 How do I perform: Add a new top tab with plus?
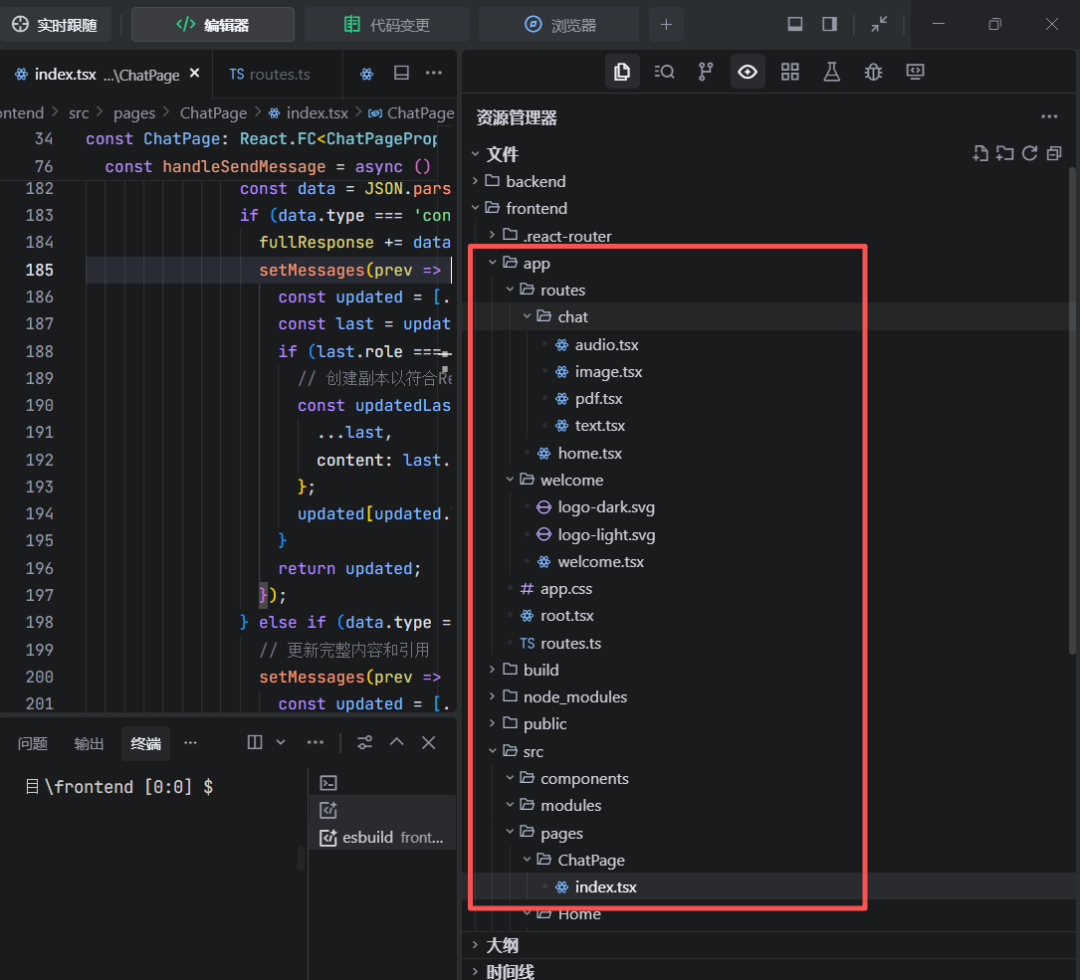666,25
